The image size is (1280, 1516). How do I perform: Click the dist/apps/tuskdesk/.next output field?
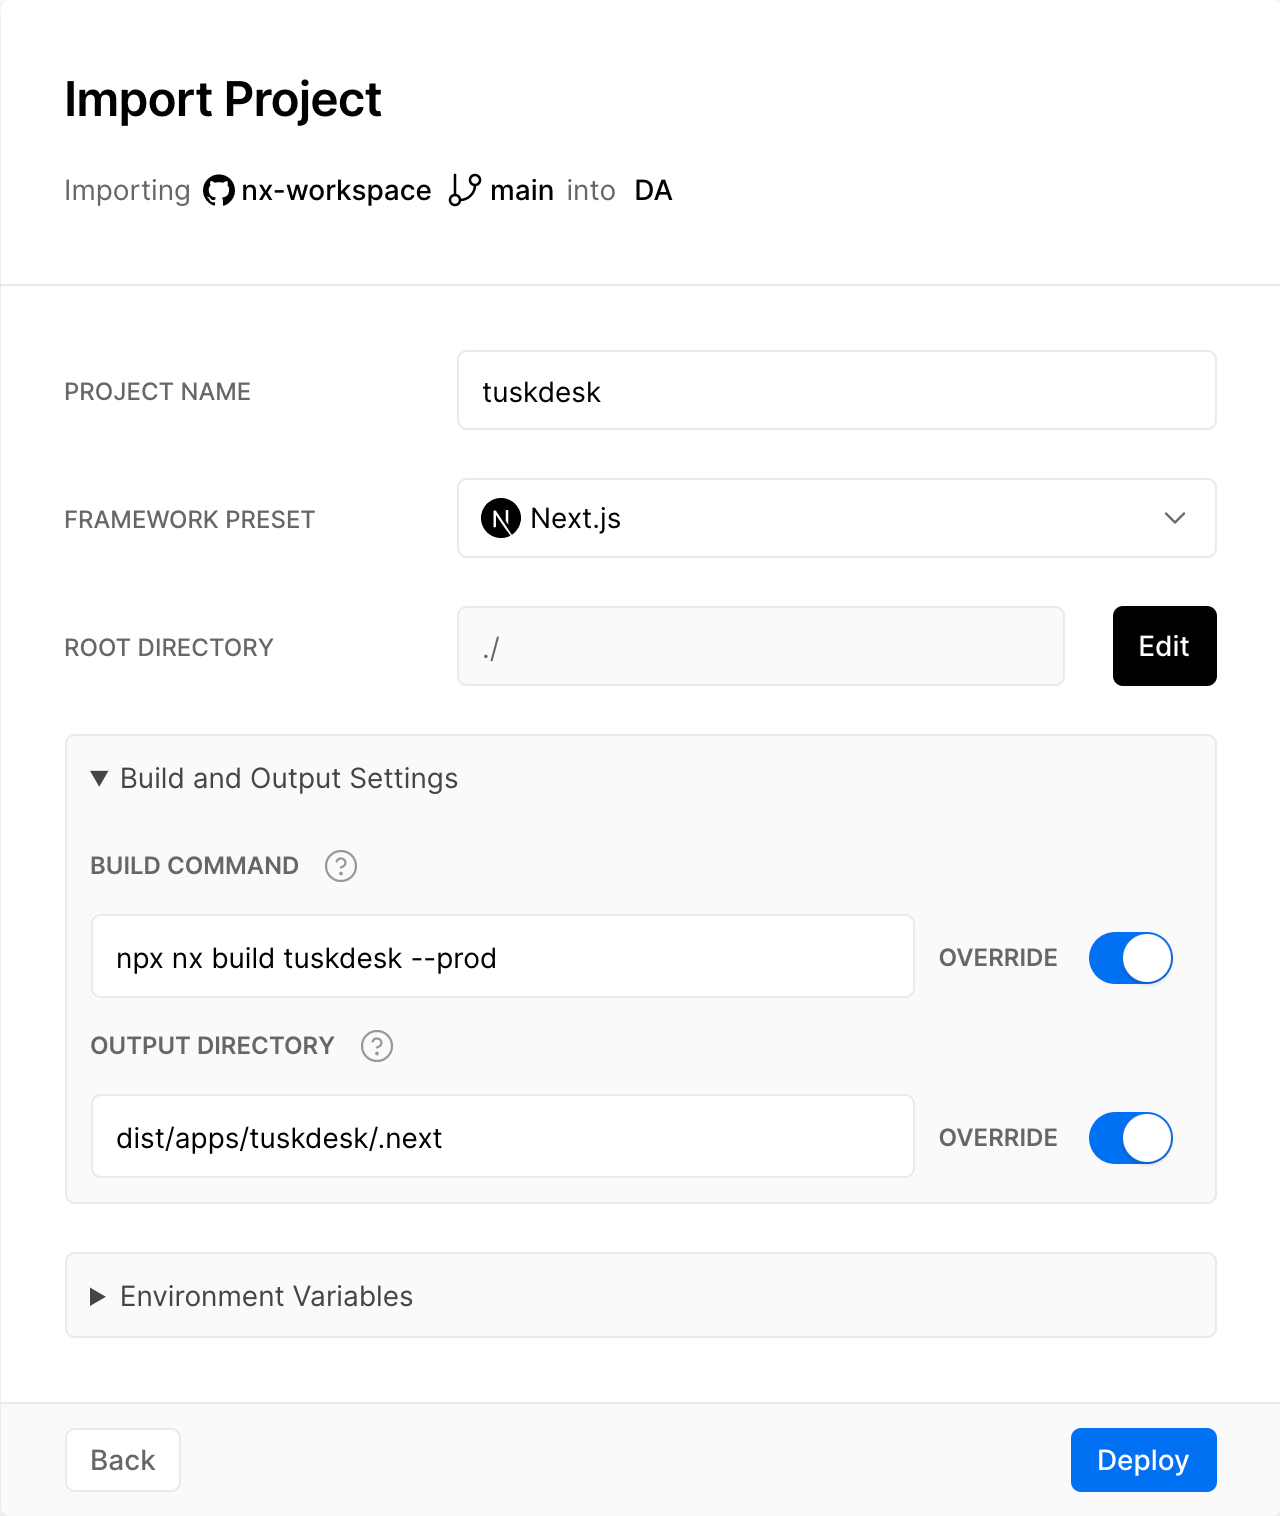(x=502, y=1136)
